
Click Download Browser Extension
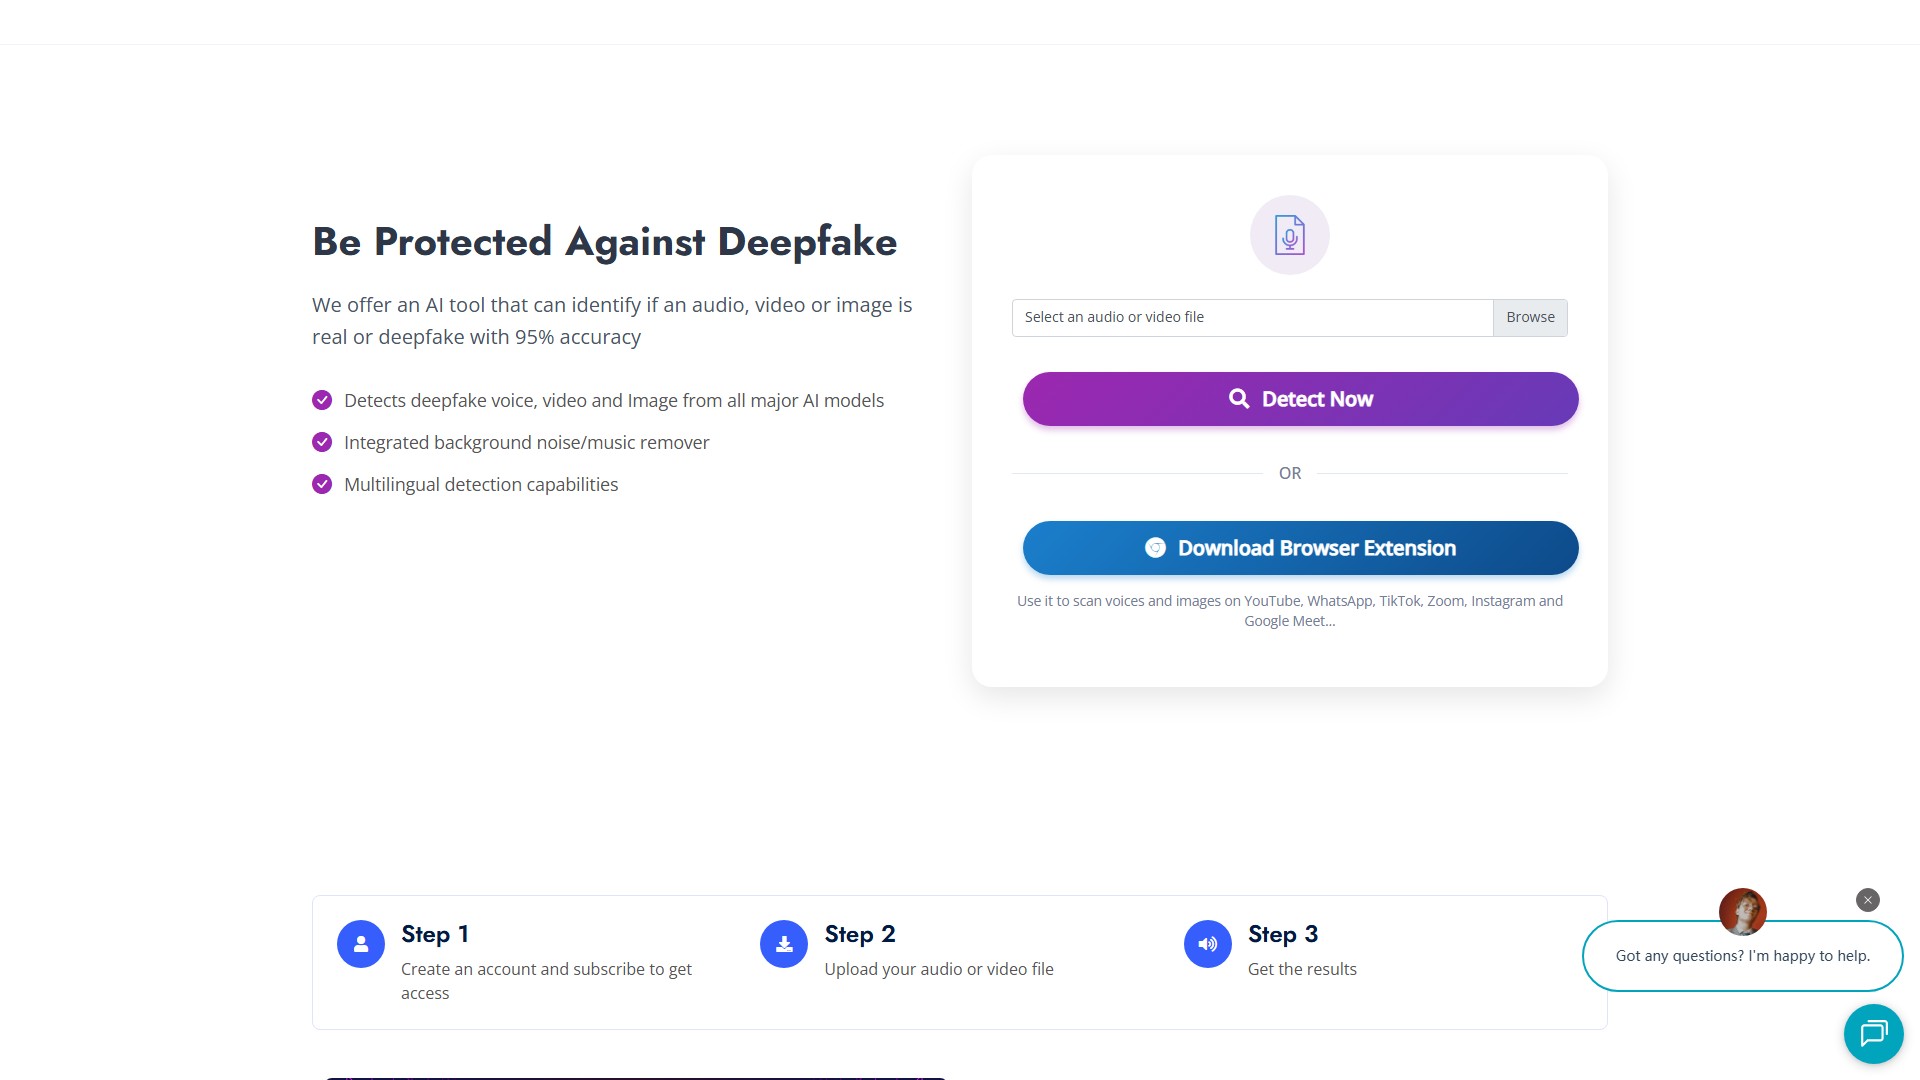click(1300, 548)
